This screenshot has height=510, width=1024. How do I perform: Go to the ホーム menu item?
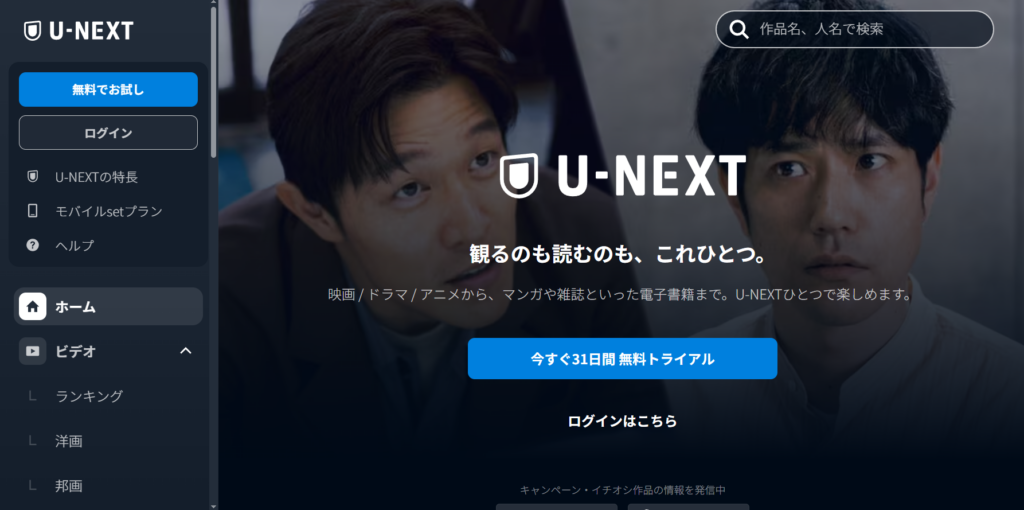click(x=108, y=306)
